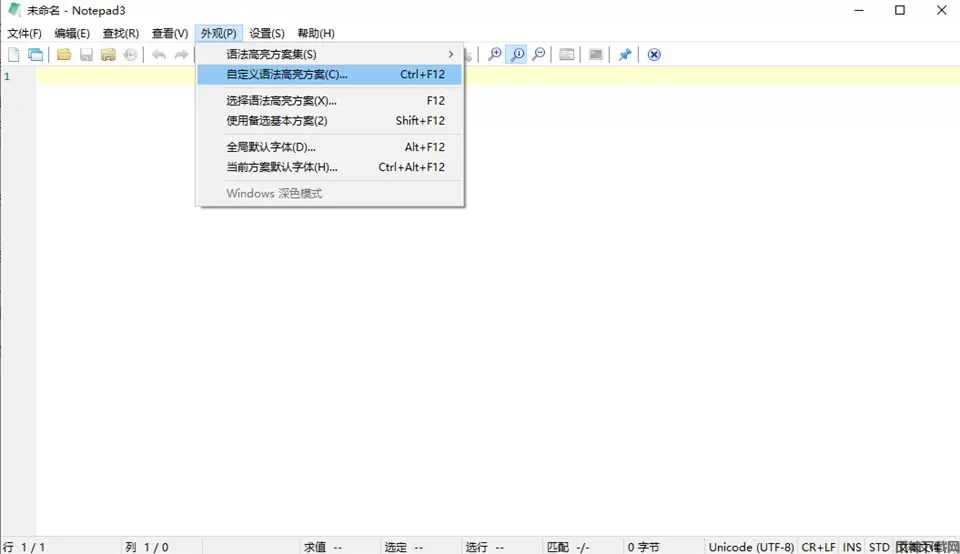This screenshot has width=960, height=554.
Task: Open the 编辑(E) menu
Action: point(72,33)
